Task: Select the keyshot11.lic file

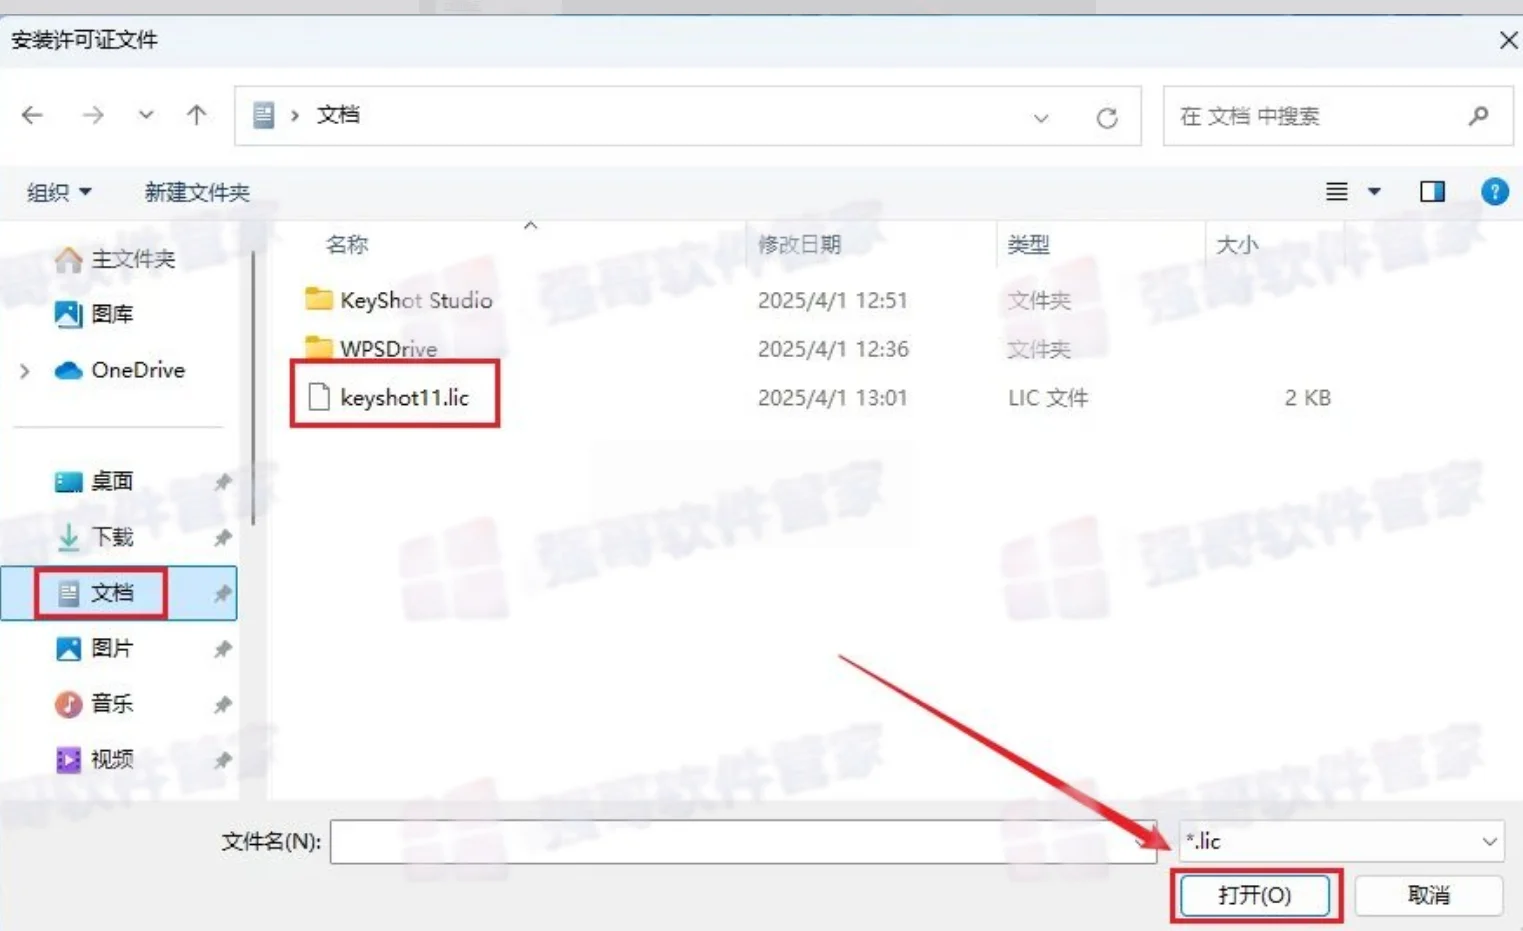Action: point(404,398)
